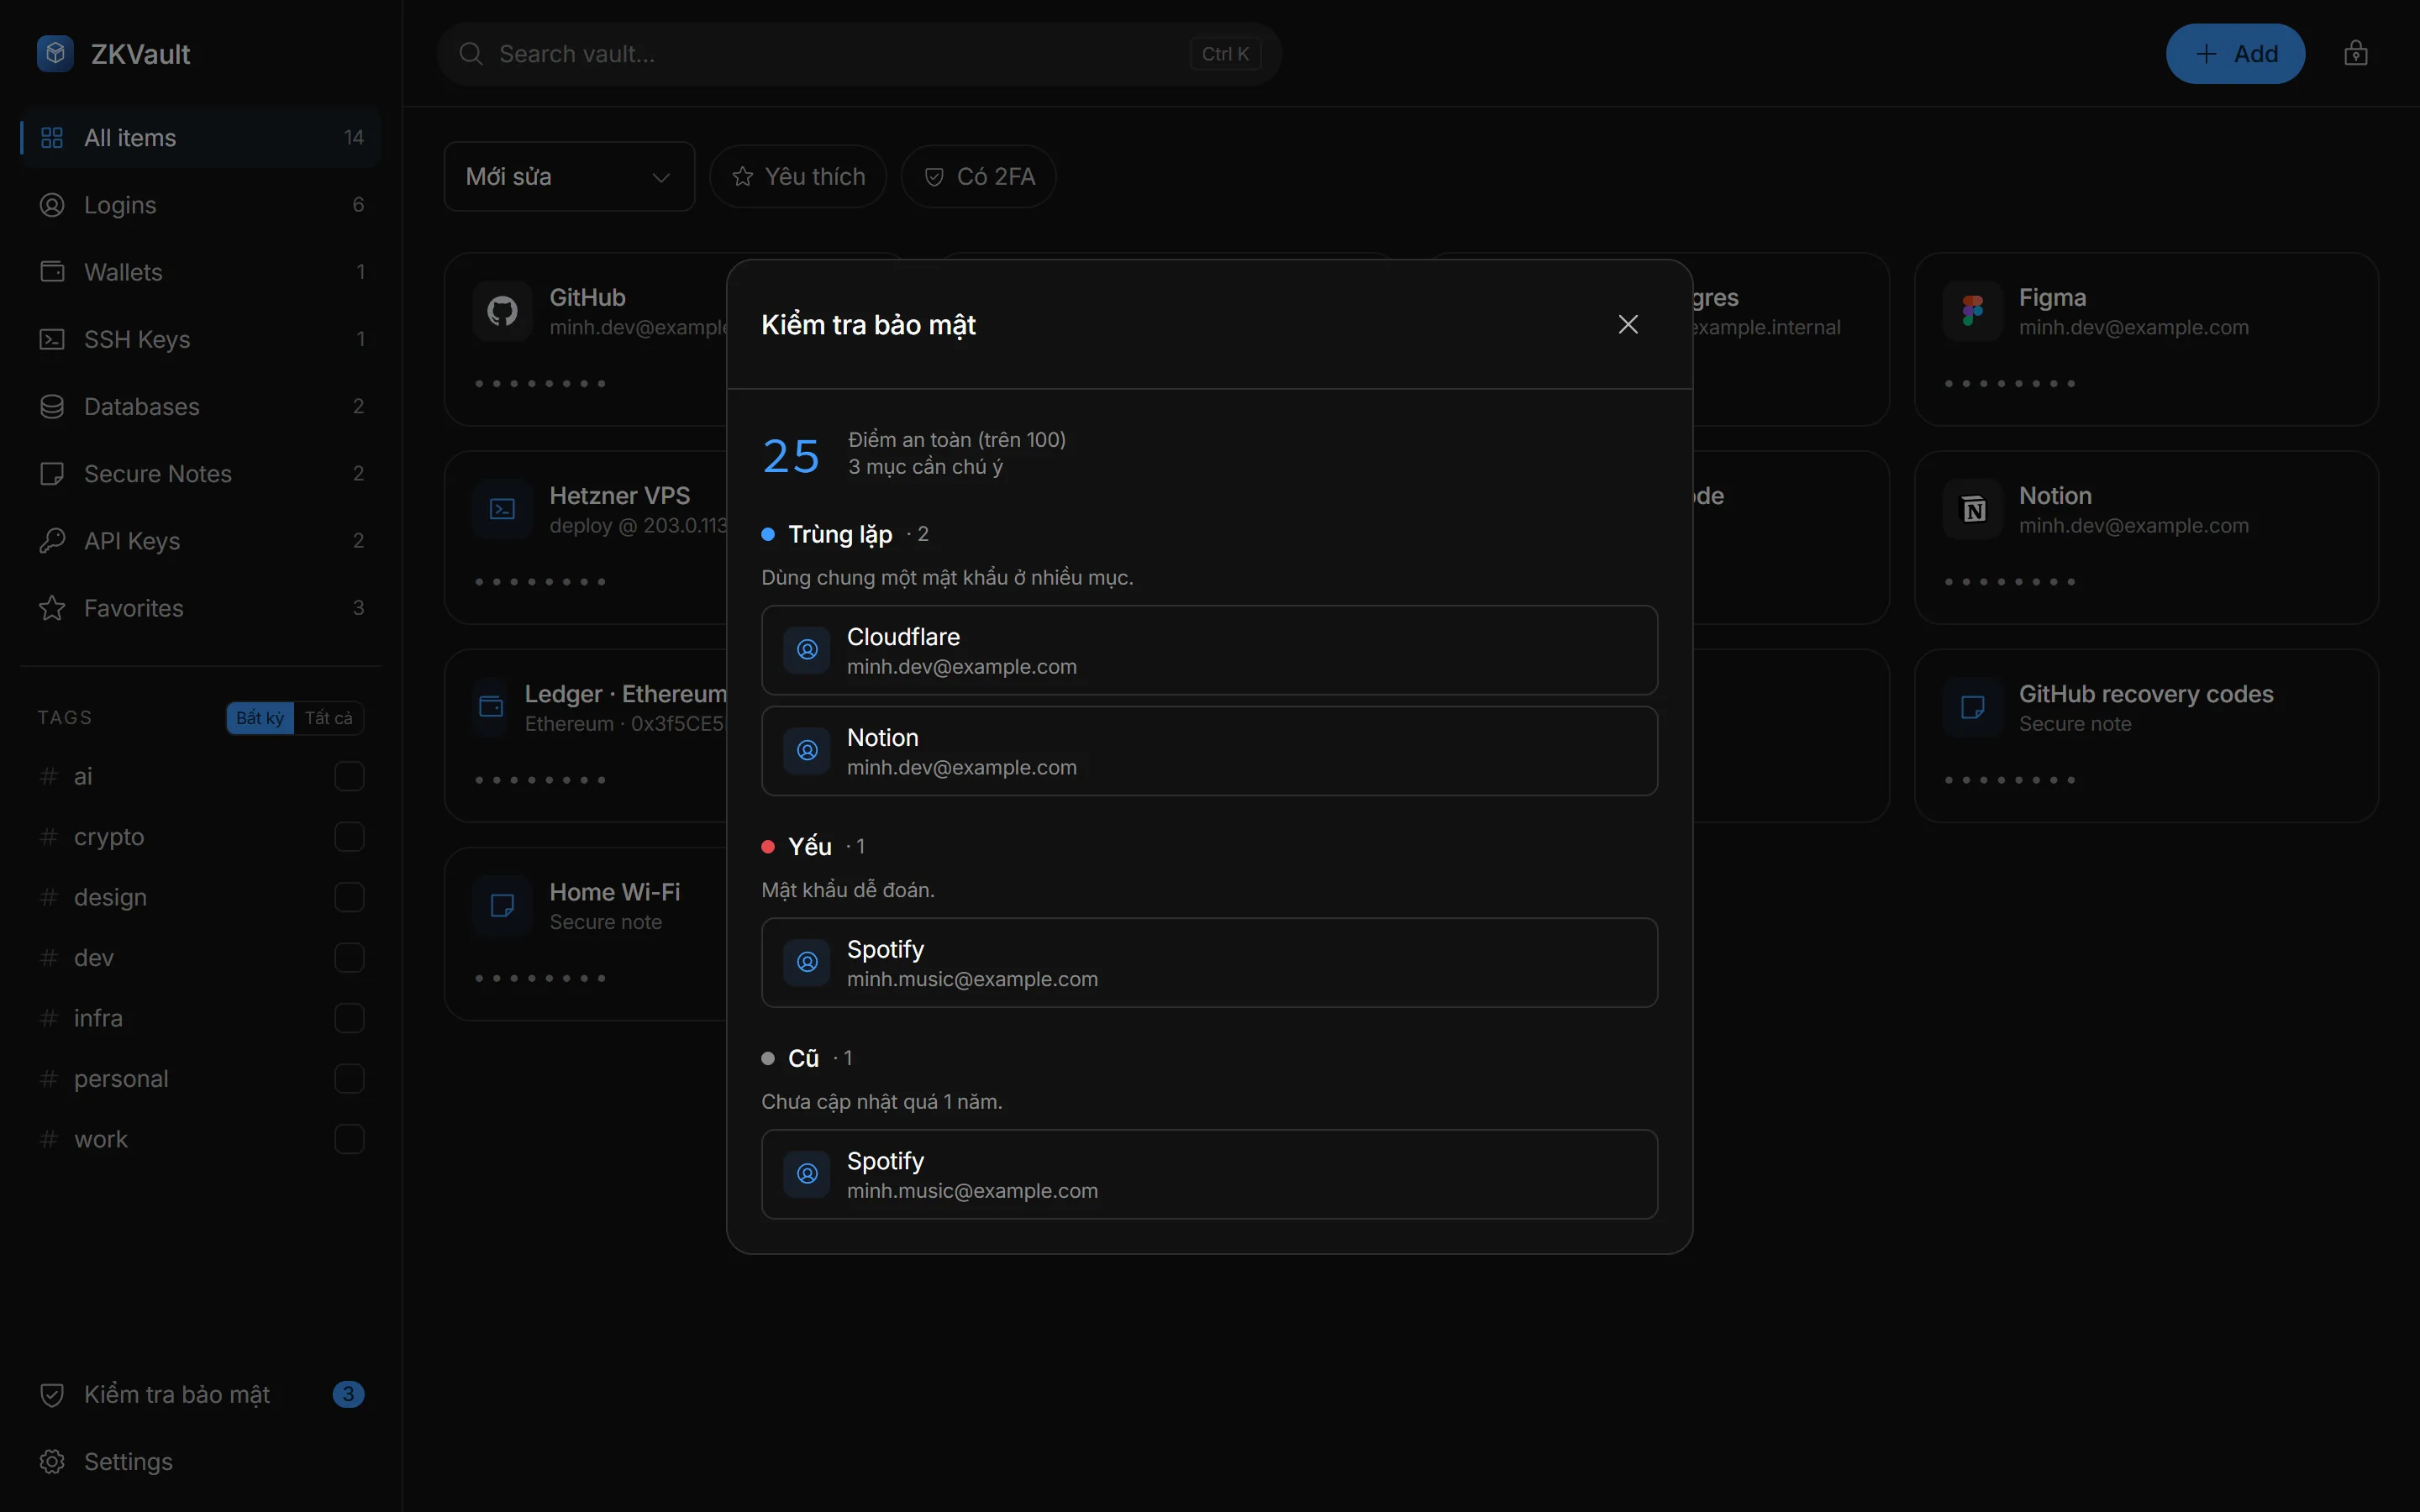Click the Logins sidebar icon
Image resolution: width=2420 pixels, height=1512 pixels.
click(x=52, y=205)
